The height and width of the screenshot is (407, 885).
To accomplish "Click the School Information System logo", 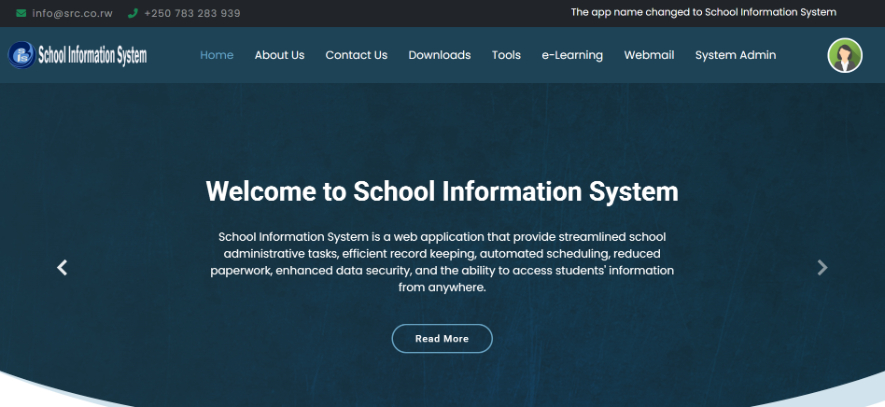I will pyautogui.click(x=77, y=55).
